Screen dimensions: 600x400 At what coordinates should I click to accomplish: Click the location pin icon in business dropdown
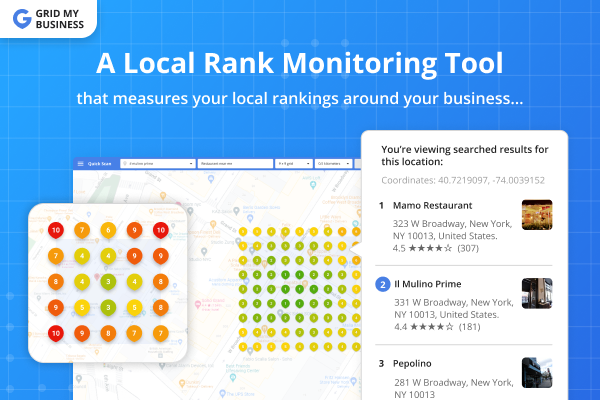click(x=125, y=164)
